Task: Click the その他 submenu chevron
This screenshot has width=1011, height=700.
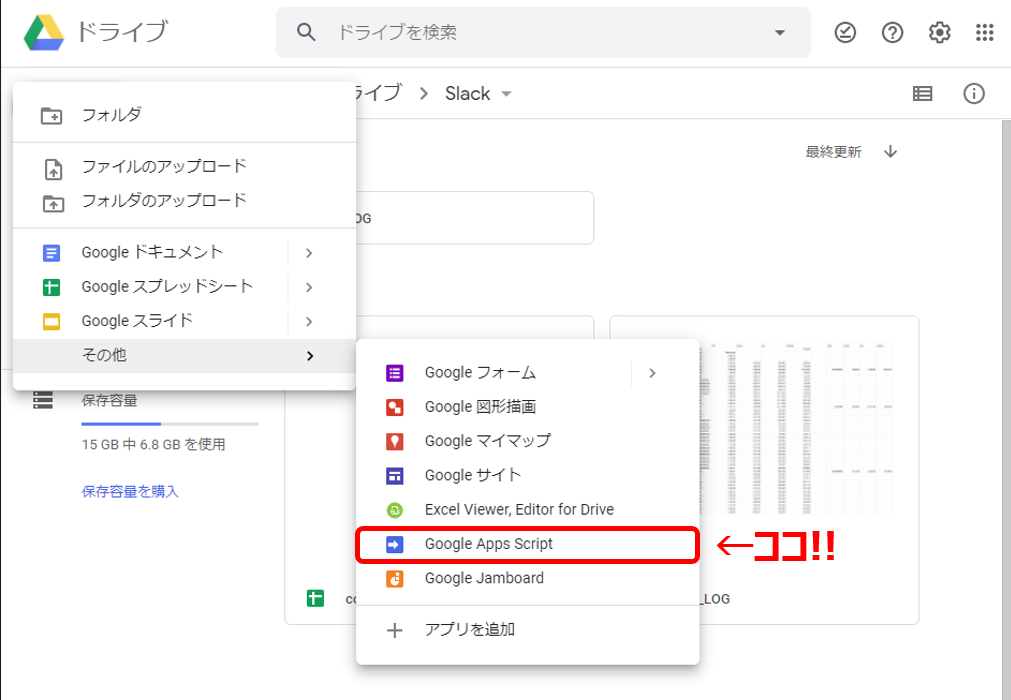Action: click(310, 356)
